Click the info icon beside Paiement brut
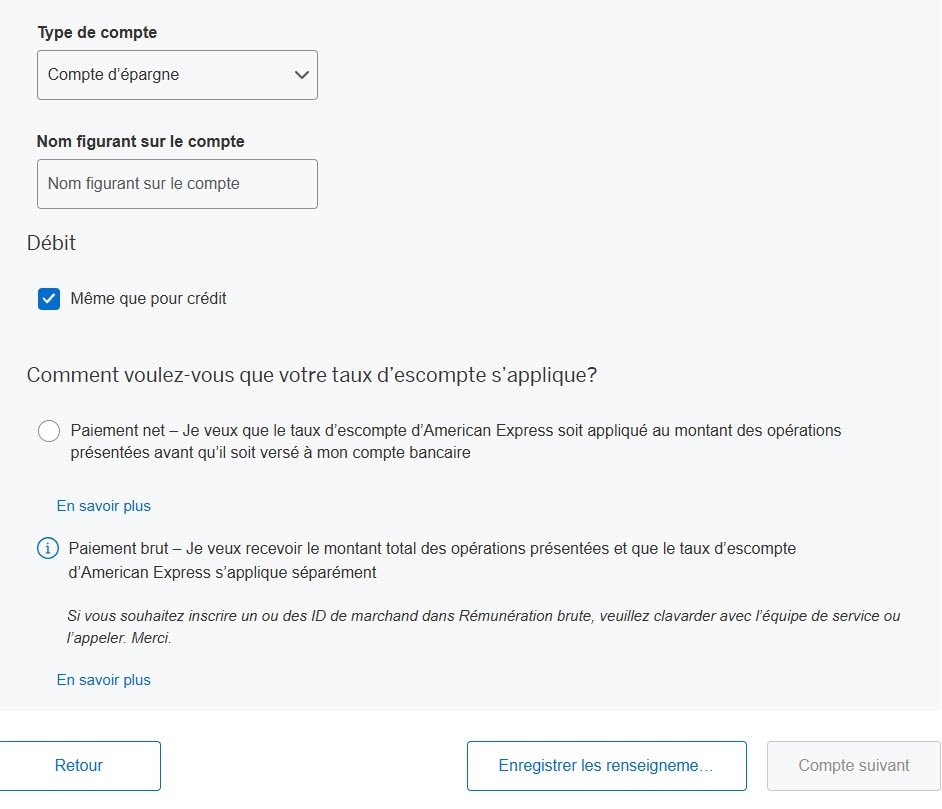This screenshot has height=809, width=942. point(47,549)
